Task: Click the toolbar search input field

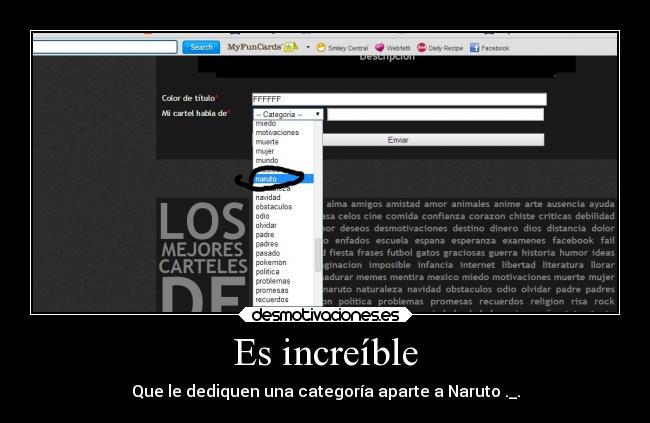Action: 105,47
